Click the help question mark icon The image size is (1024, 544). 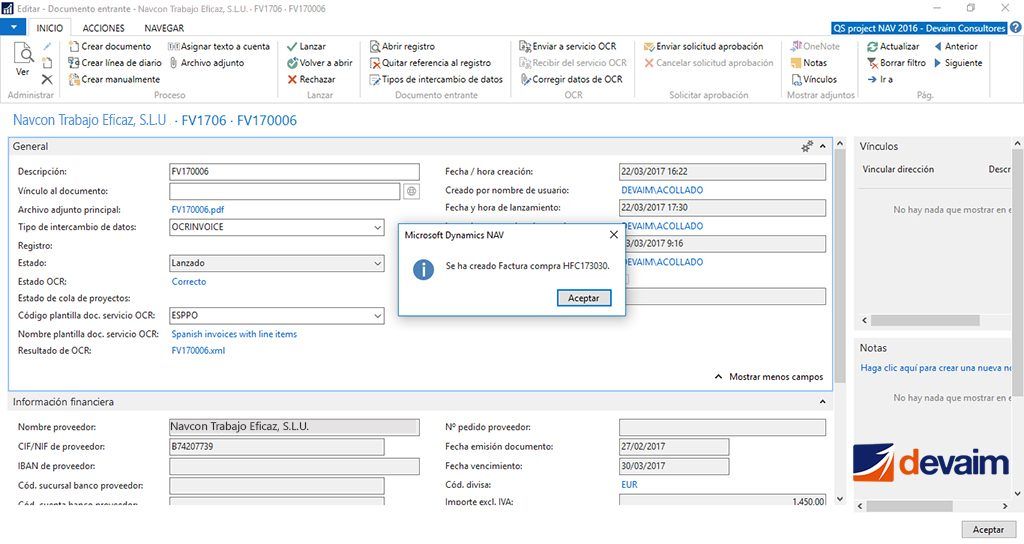click(x=1016, y=27)
